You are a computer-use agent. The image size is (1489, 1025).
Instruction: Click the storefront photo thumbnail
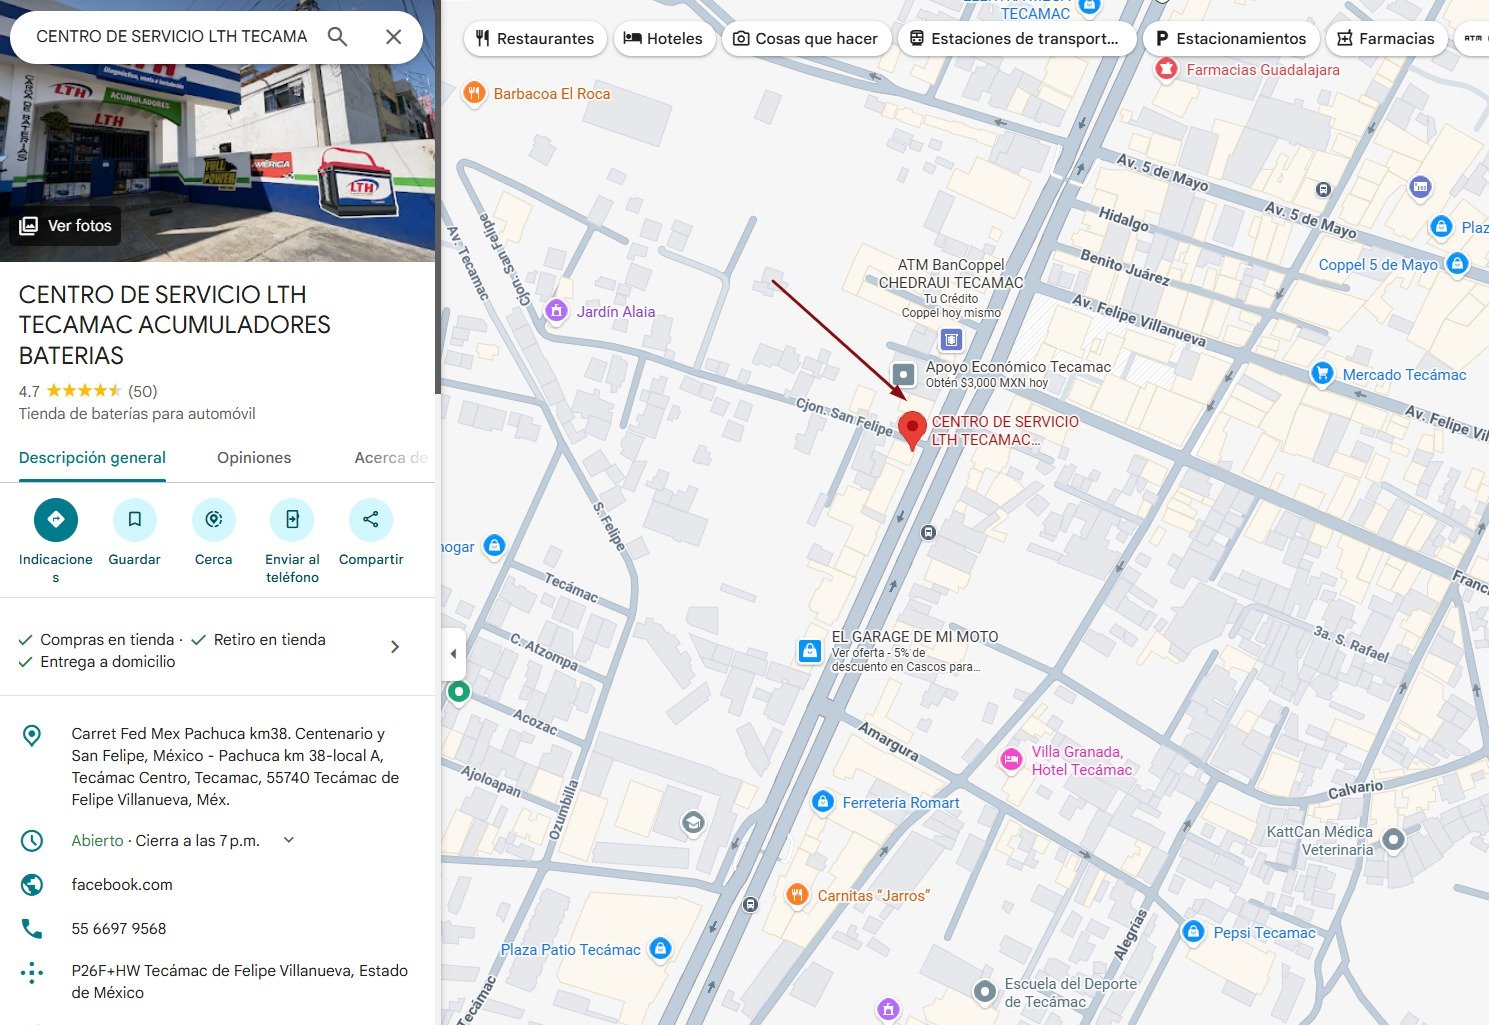pyautogui.click(x=217, y=131)
